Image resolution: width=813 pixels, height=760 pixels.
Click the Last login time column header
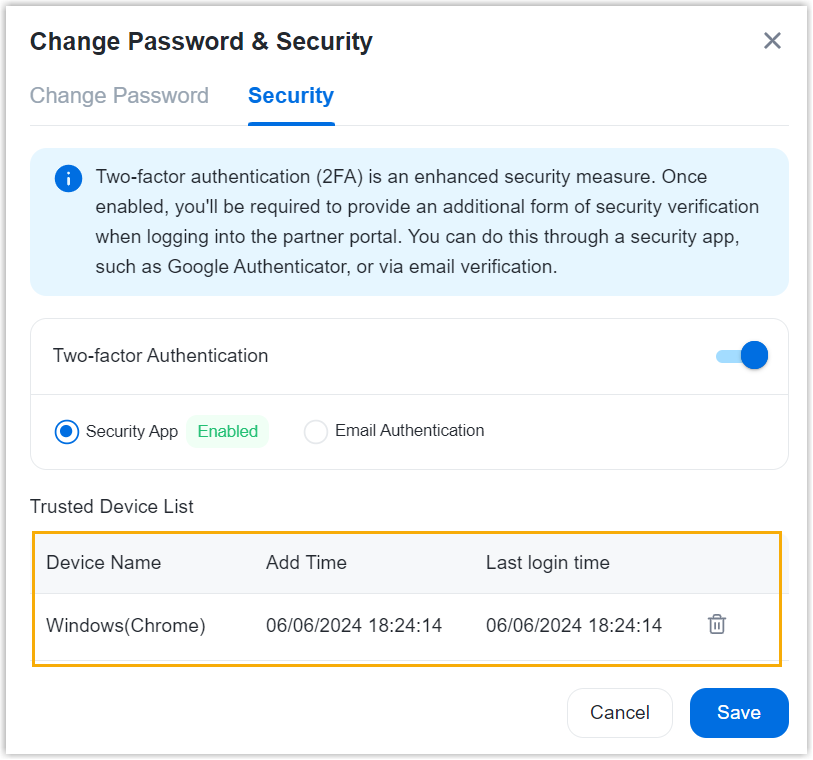547,562
